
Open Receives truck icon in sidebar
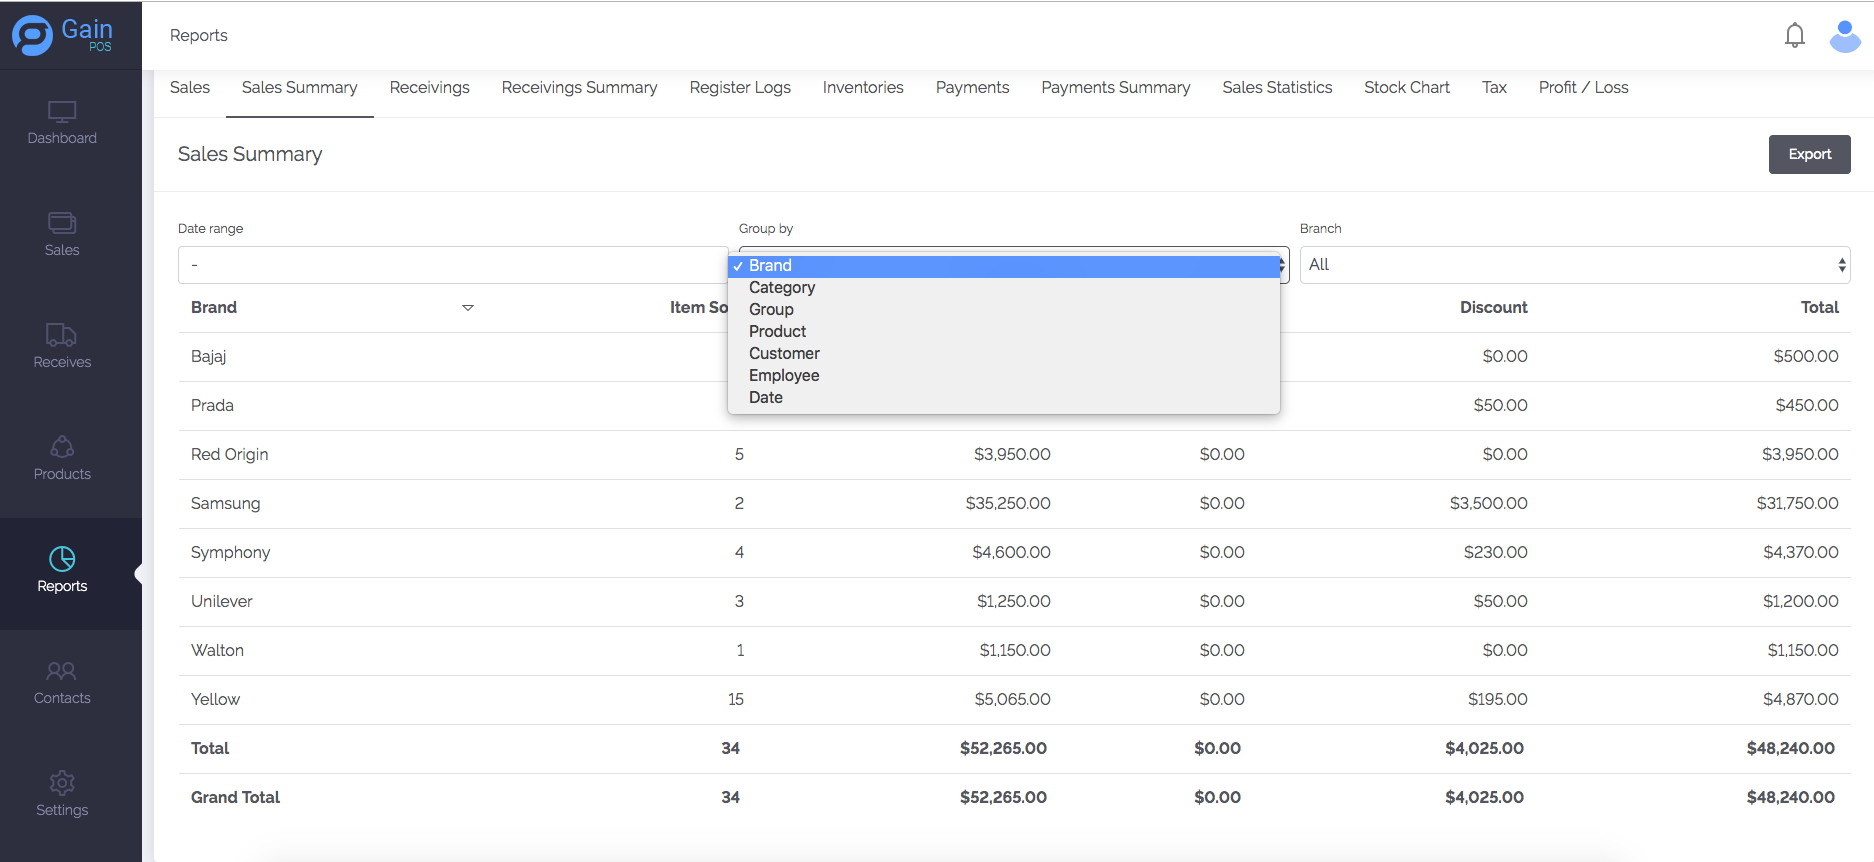[x=62, y=335]
